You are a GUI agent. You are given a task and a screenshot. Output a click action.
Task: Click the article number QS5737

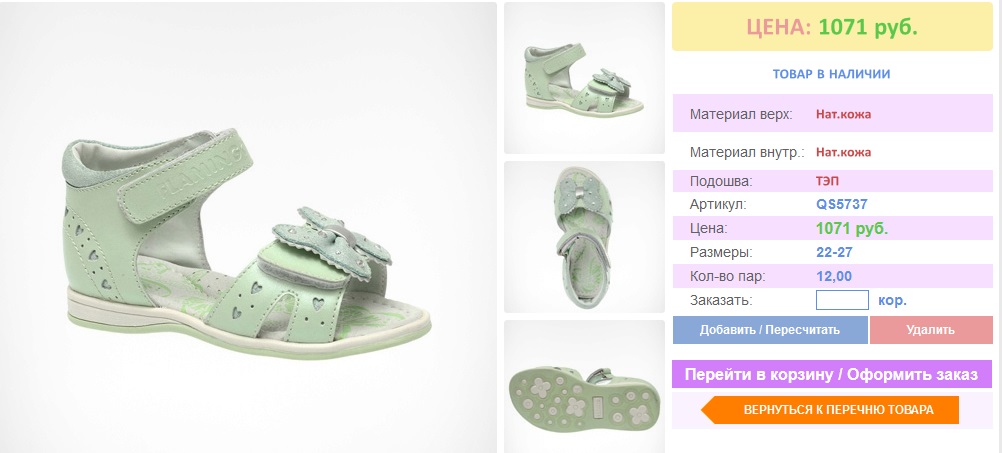842,204
